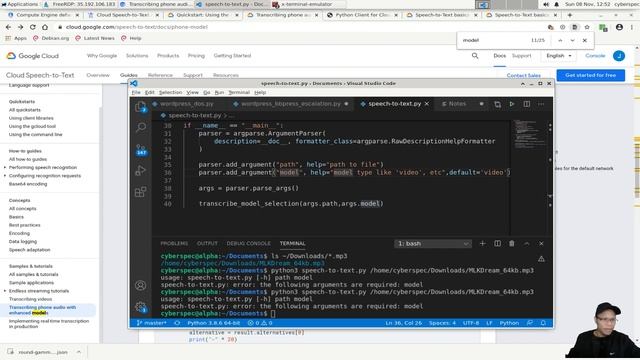
Task: Open the VS Code Explorer view
Action: click(141, 107)
